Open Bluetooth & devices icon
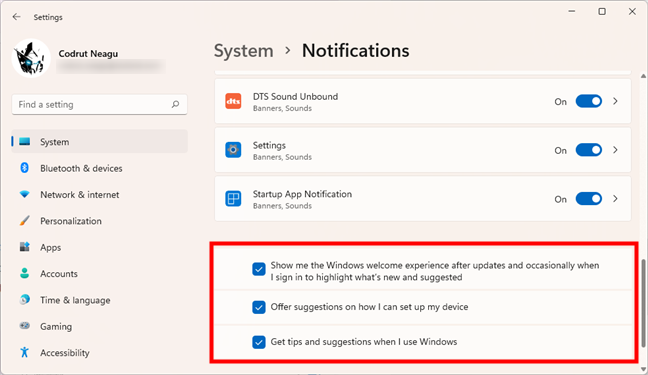The image size is (648, 375). 24,168
